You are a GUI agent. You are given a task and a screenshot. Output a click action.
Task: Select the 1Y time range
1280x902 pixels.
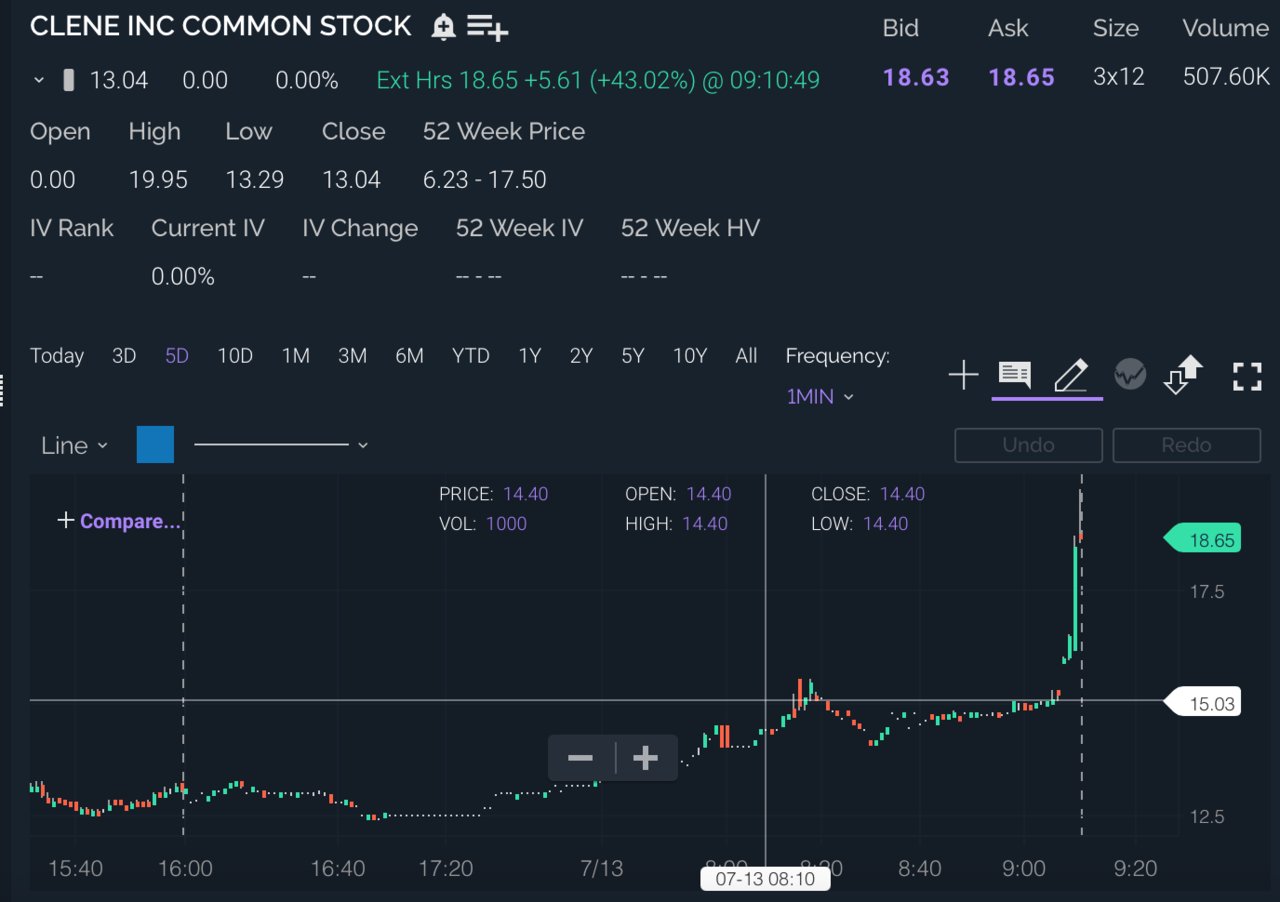pyautogui.click(x=529, y=356)
